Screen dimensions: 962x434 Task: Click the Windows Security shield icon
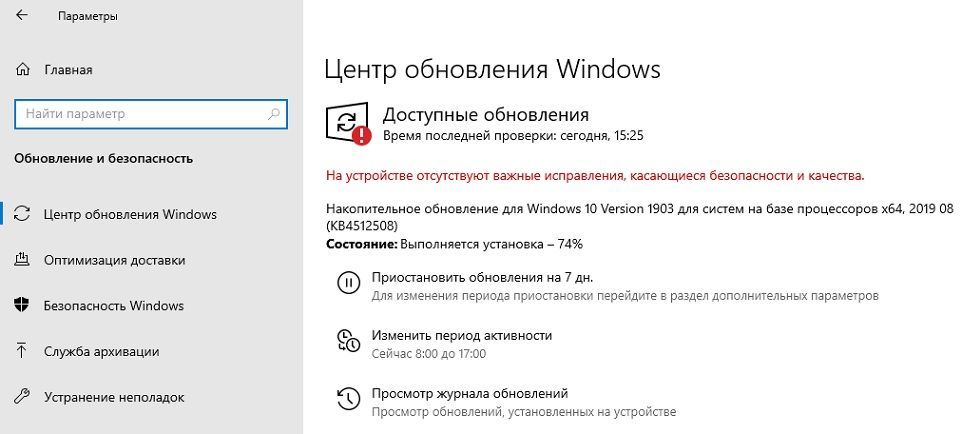pos(23,305)
